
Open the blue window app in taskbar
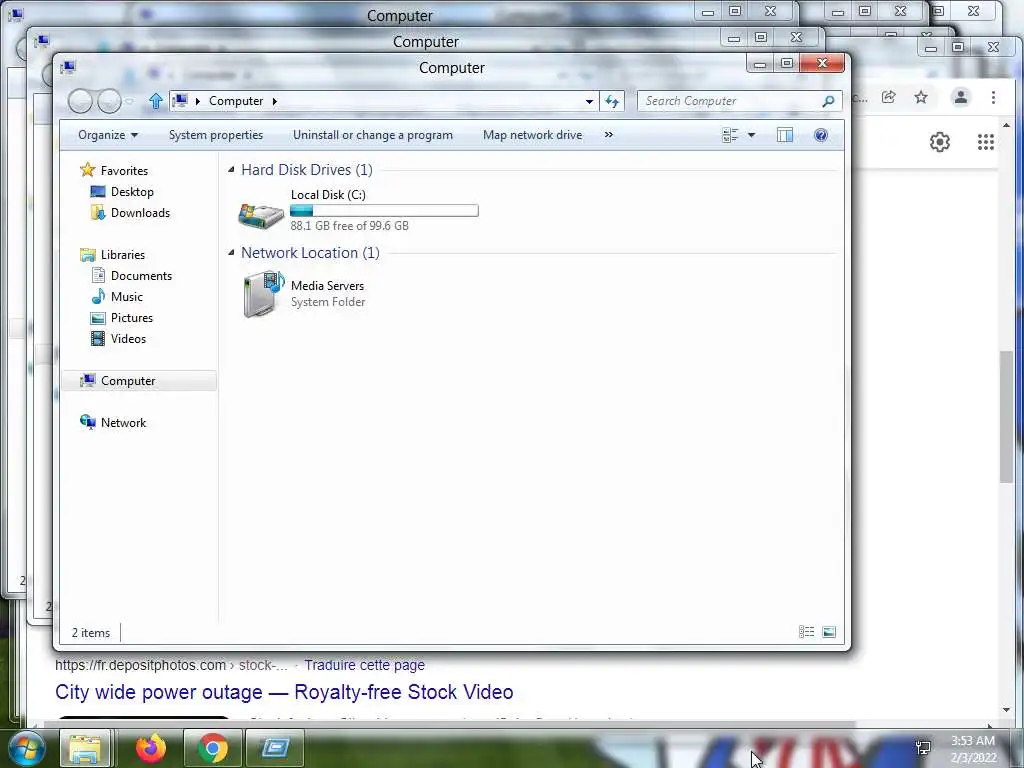275,748
